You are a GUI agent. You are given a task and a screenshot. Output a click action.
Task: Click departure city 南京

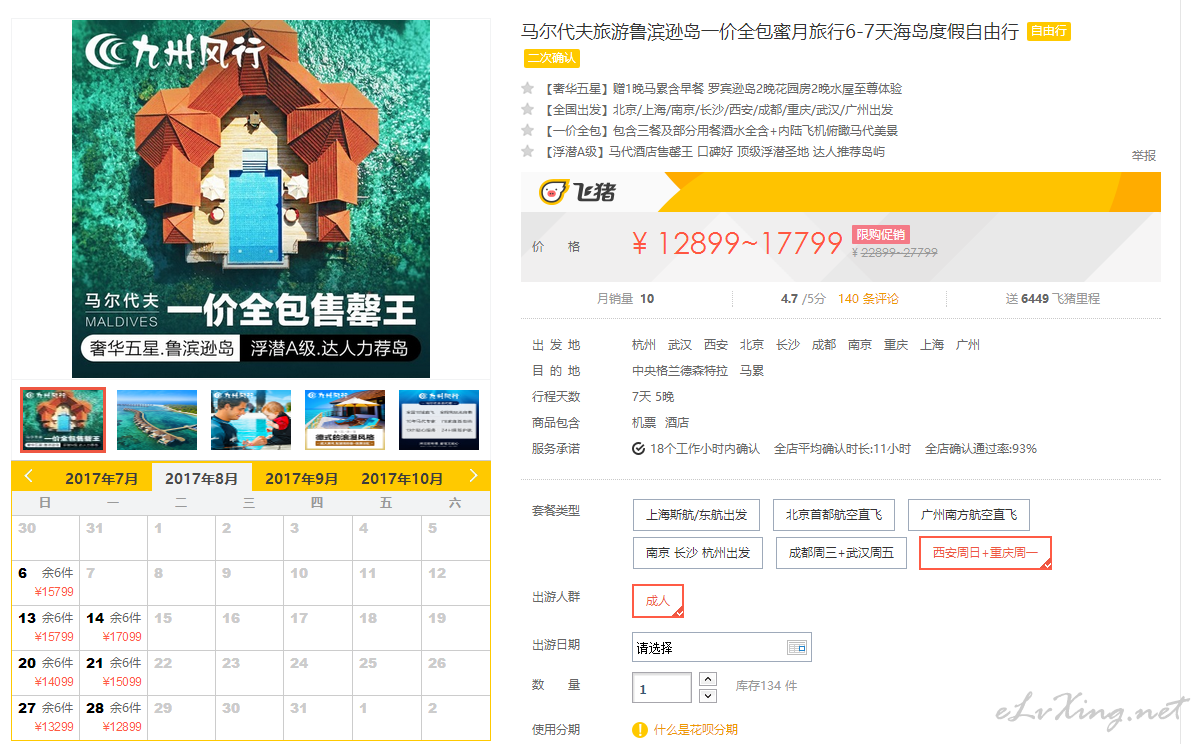860,345
